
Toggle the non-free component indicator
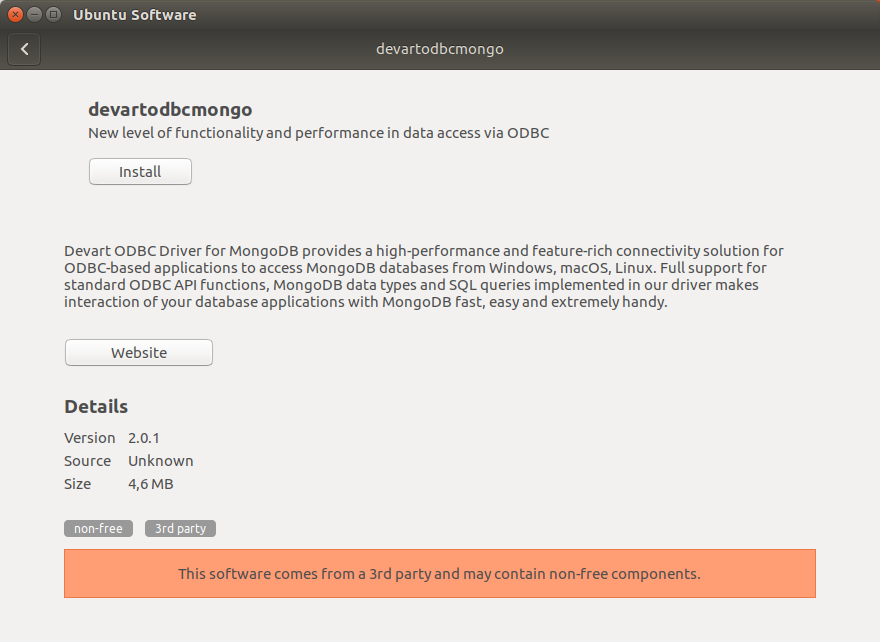tap(98, 528)
